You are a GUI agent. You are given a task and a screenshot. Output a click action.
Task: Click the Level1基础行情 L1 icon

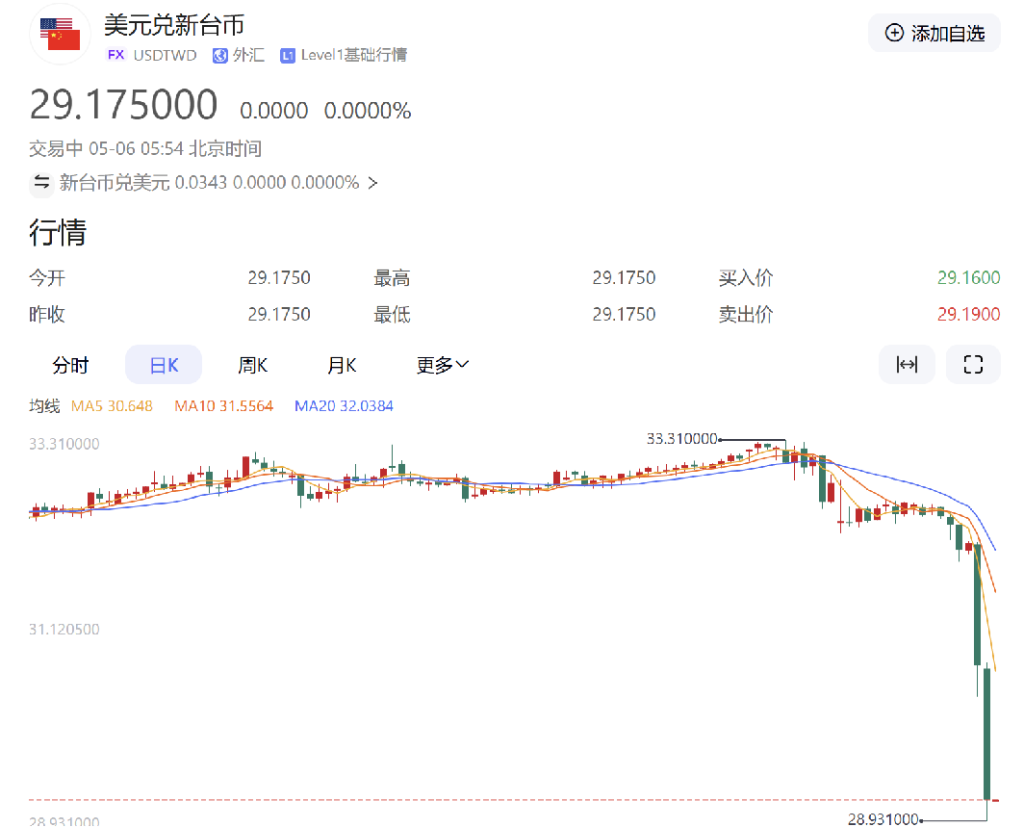(x=288, y=55)
